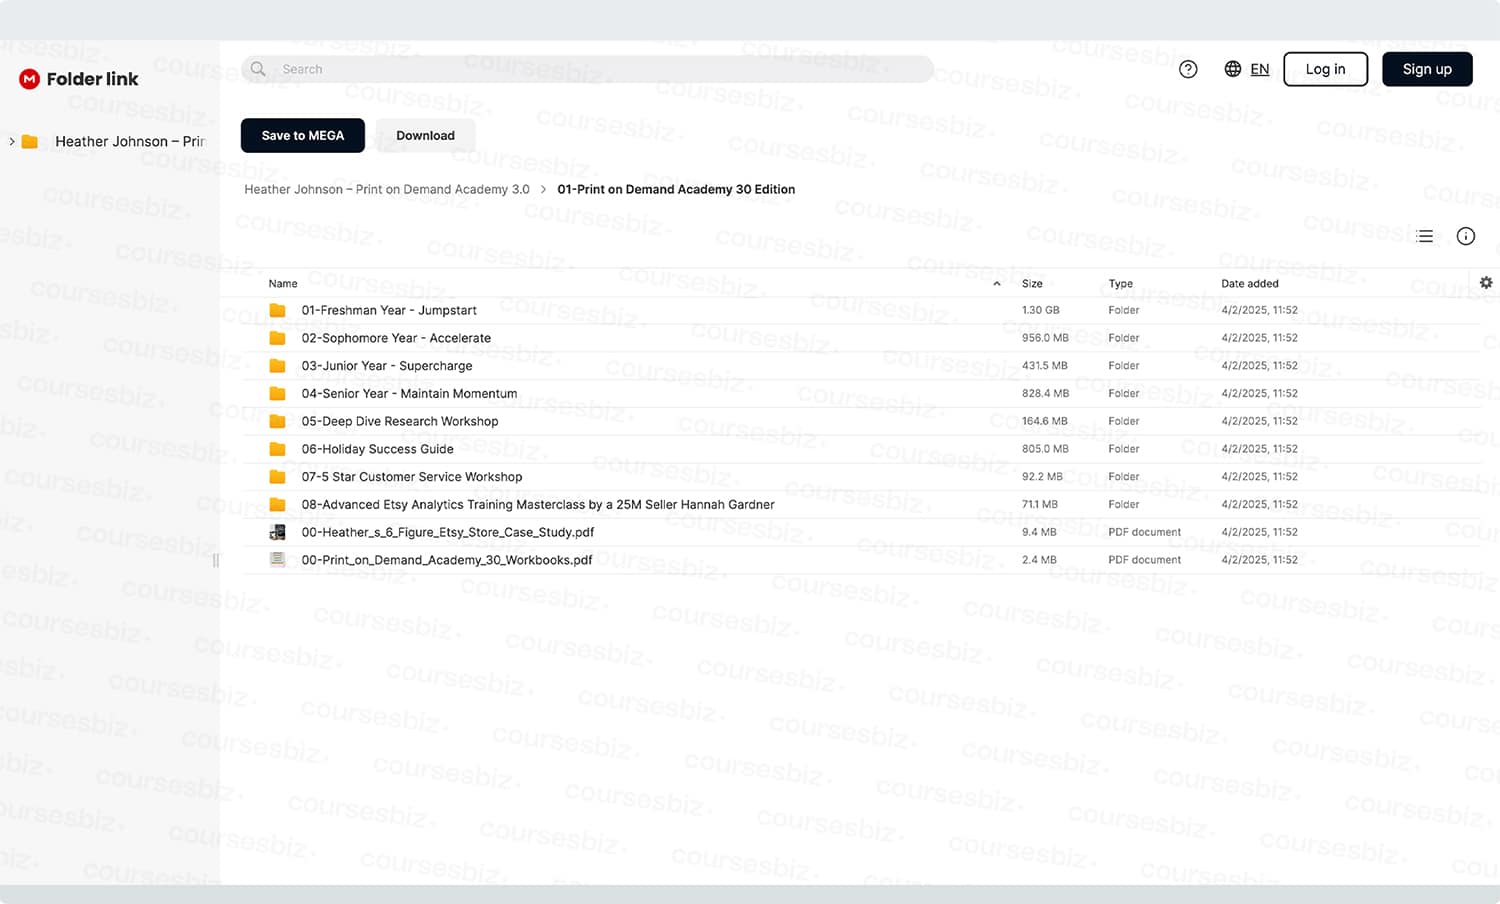Click PDF document type of Case Study row
The width and height of the screenshot is (1500, 904).
[x=1144, y=532]
